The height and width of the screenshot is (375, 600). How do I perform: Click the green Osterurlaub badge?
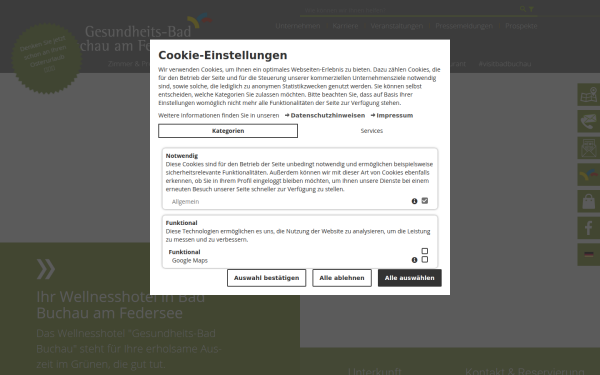point(47,58)
